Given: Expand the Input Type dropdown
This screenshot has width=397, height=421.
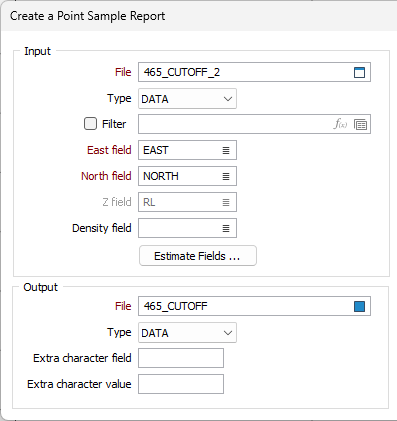Looking at the screenshot, I should click(187, 99).
